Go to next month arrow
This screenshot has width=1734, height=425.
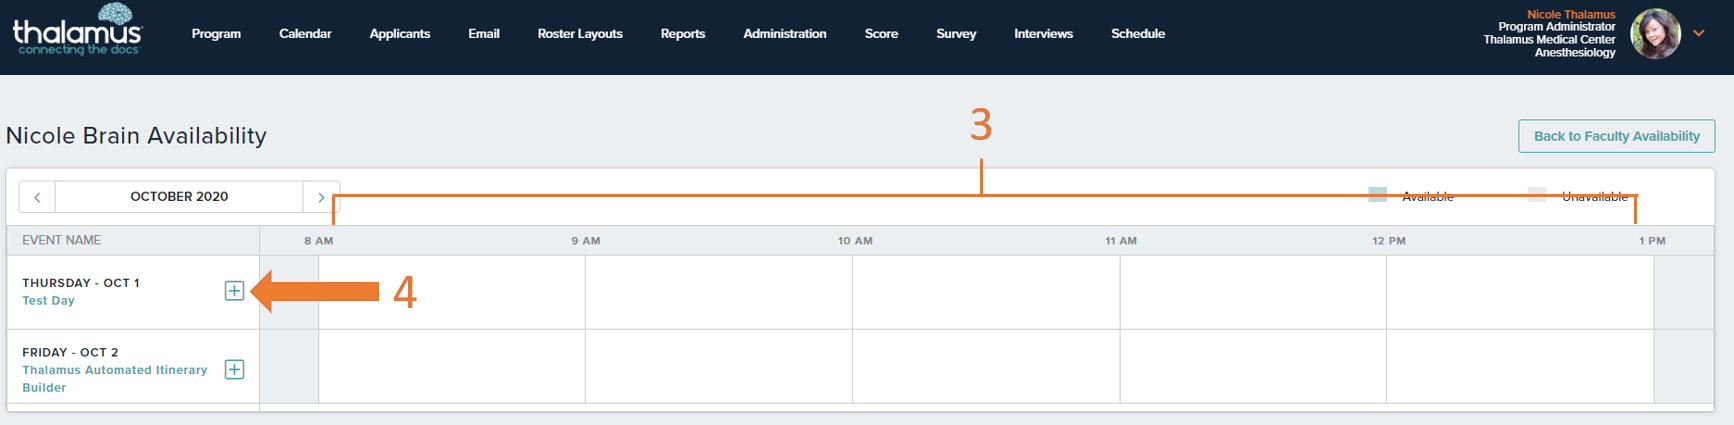coord(321,197)
